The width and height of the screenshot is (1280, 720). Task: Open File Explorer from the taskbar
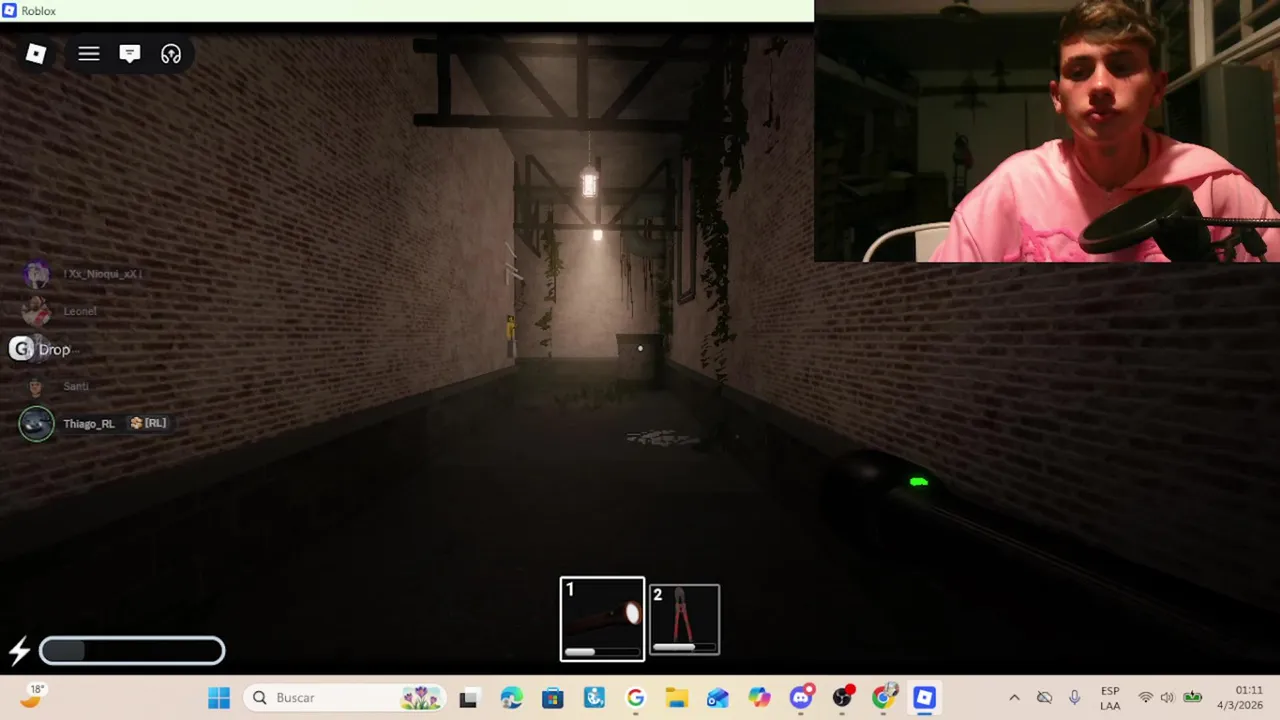(677, 698)
